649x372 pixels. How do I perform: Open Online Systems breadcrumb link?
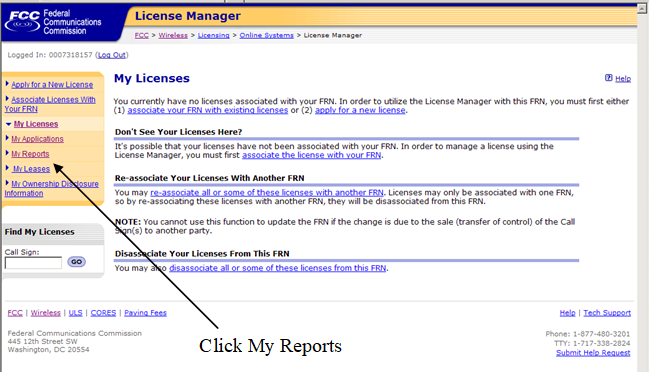pyautogui.click(x=267, y=36)
